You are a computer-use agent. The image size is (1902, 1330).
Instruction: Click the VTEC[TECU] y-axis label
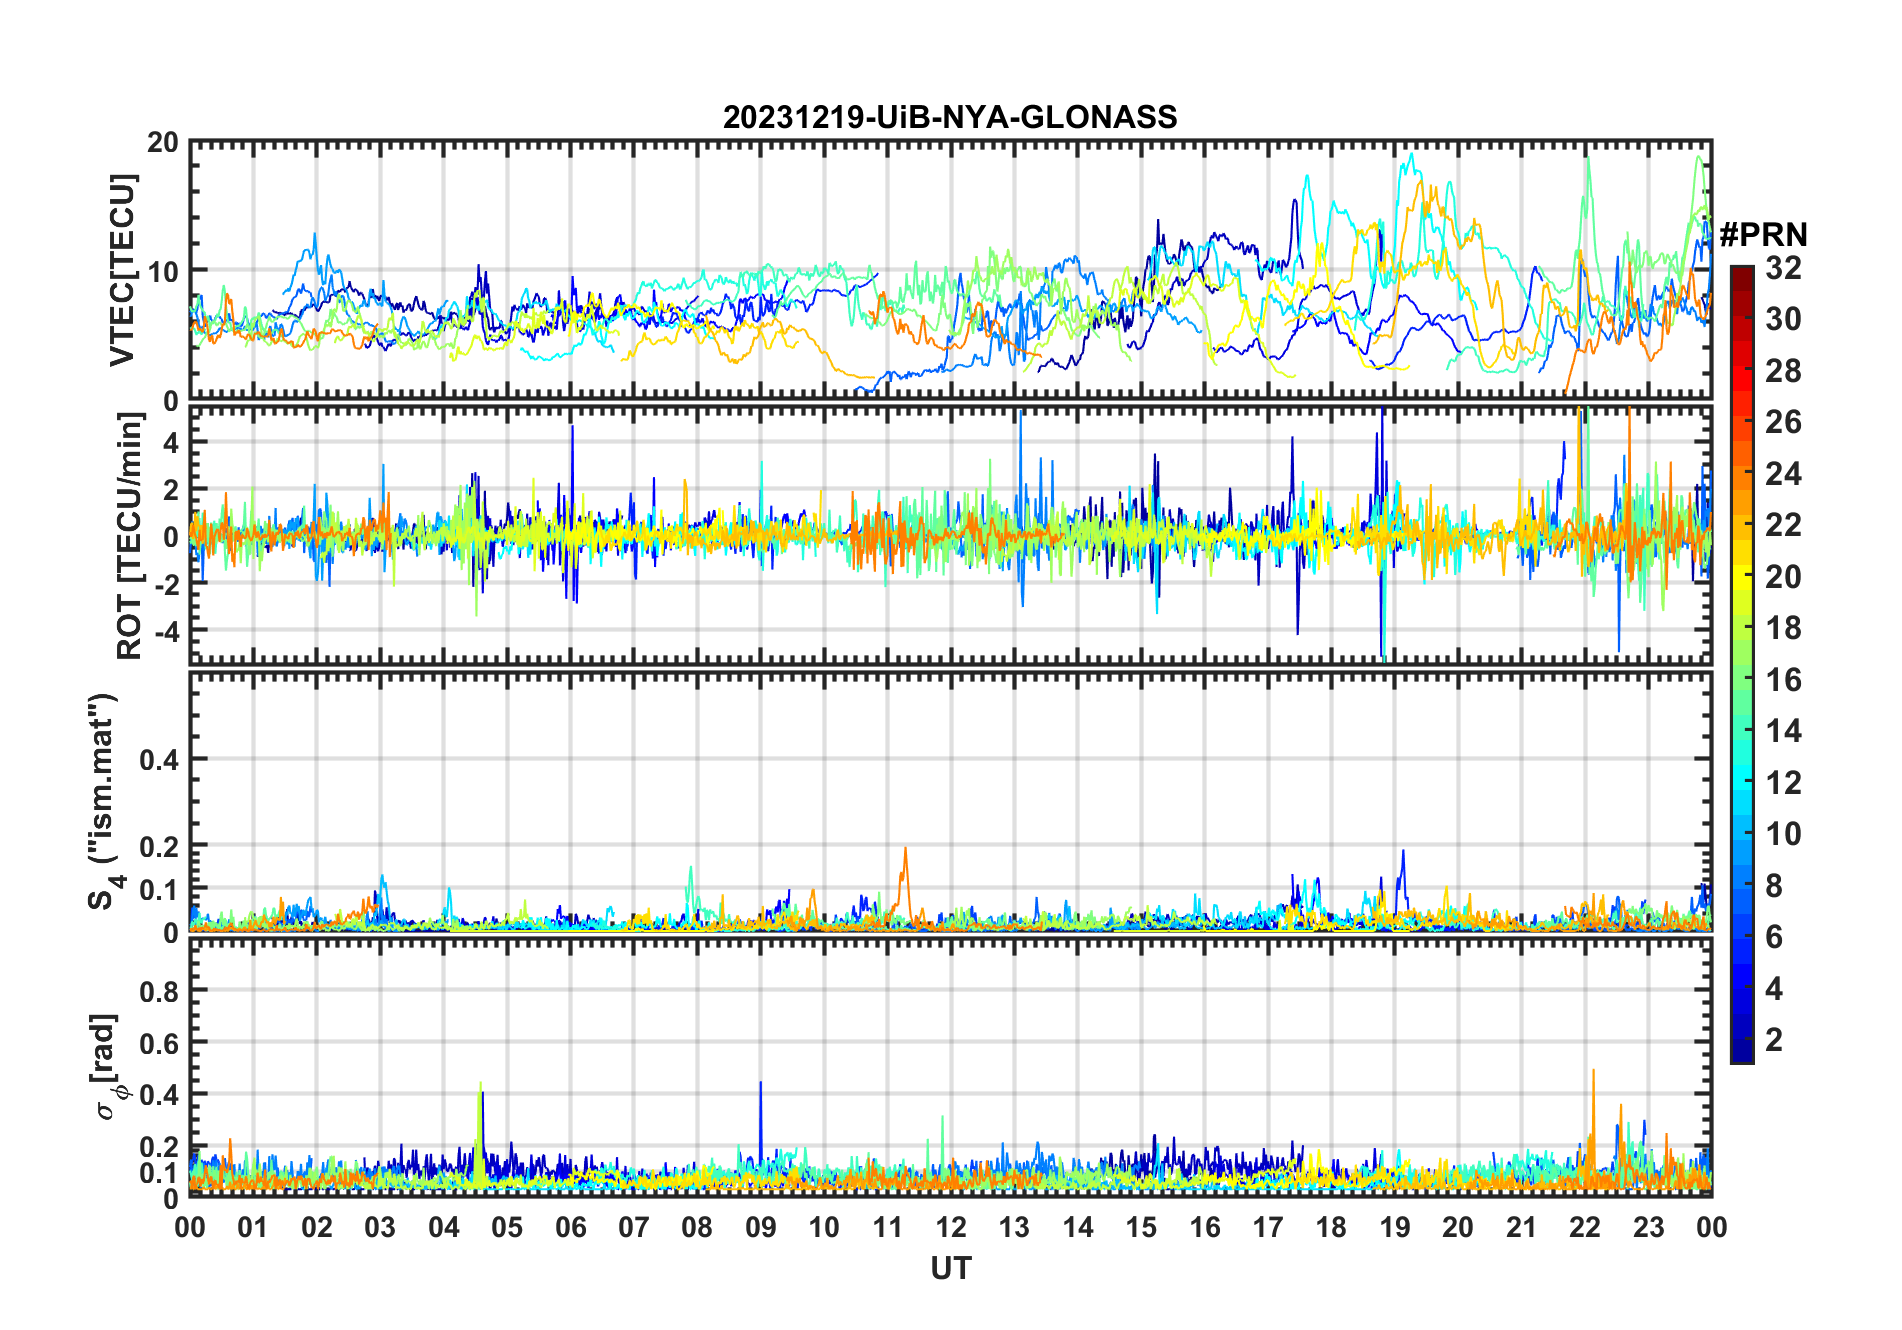pos(122,270)
